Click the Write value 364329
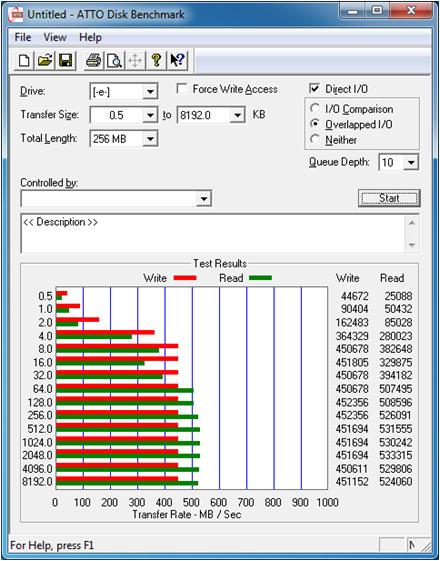Viewport: 440px width, 561px height. coord(352,336)
